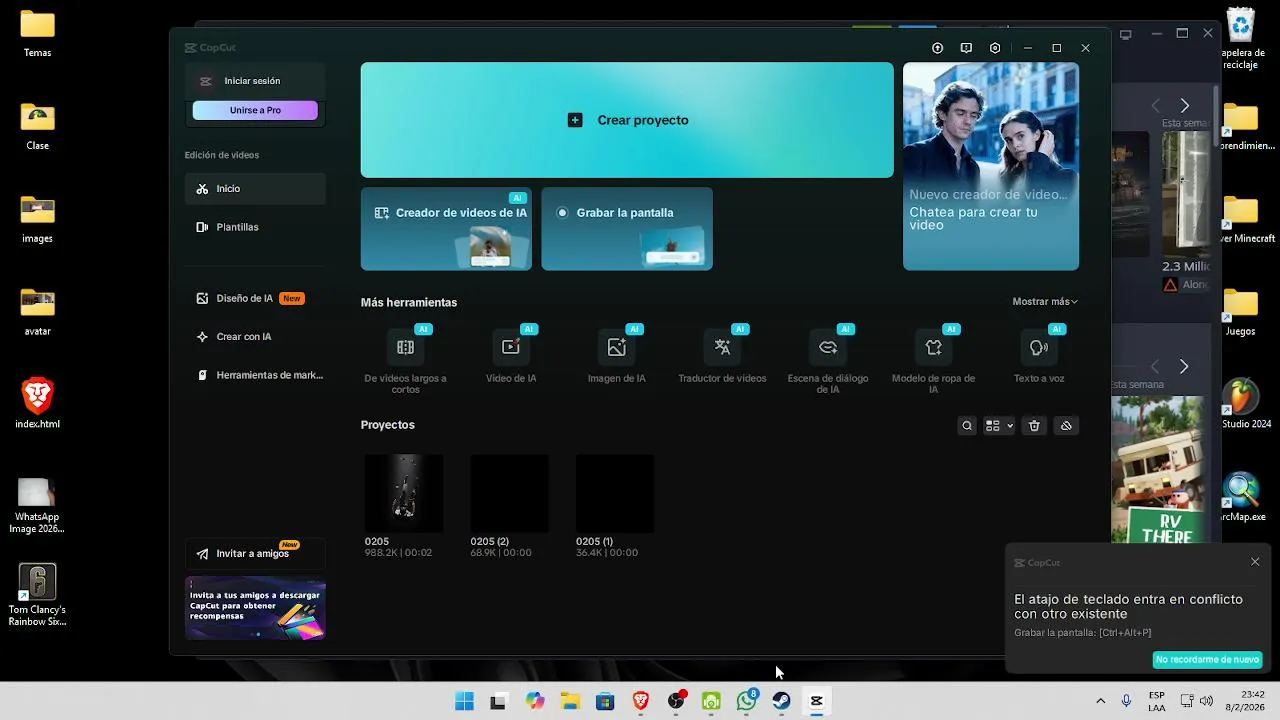The image size is (1280, 720).
Task: Open the ESP LAA language switcher
Action: click(x=1157, y=701)
